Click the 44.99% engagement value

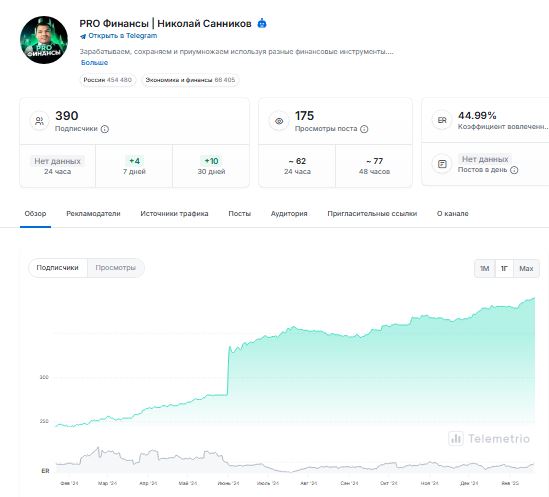click(477, 115)
